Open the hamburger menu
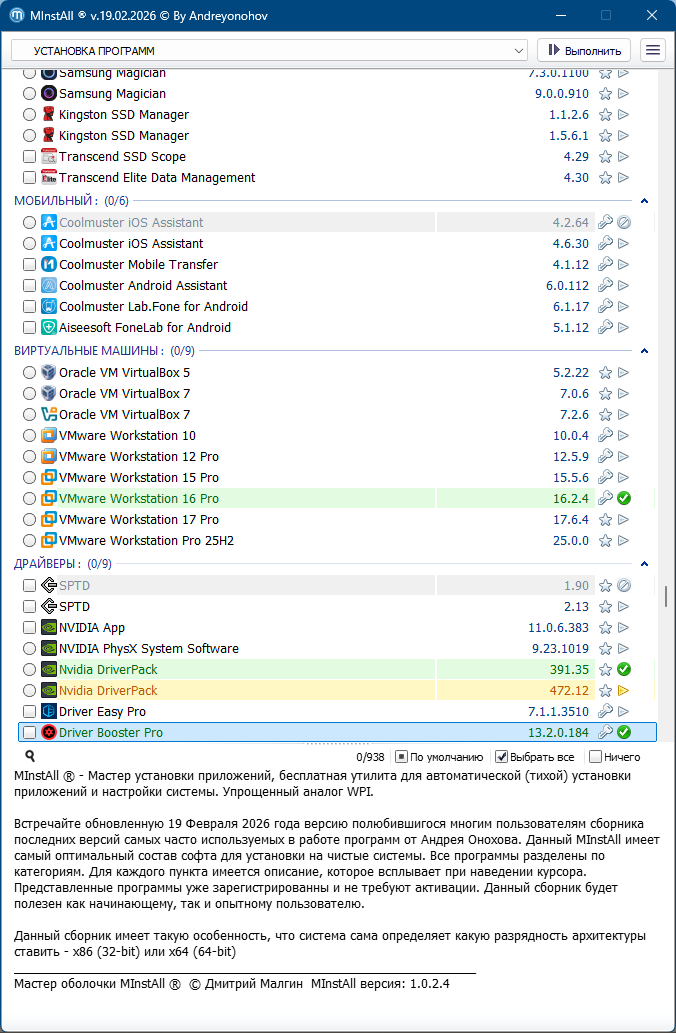This screenshot has width=676, height=1033. point(652,50)
